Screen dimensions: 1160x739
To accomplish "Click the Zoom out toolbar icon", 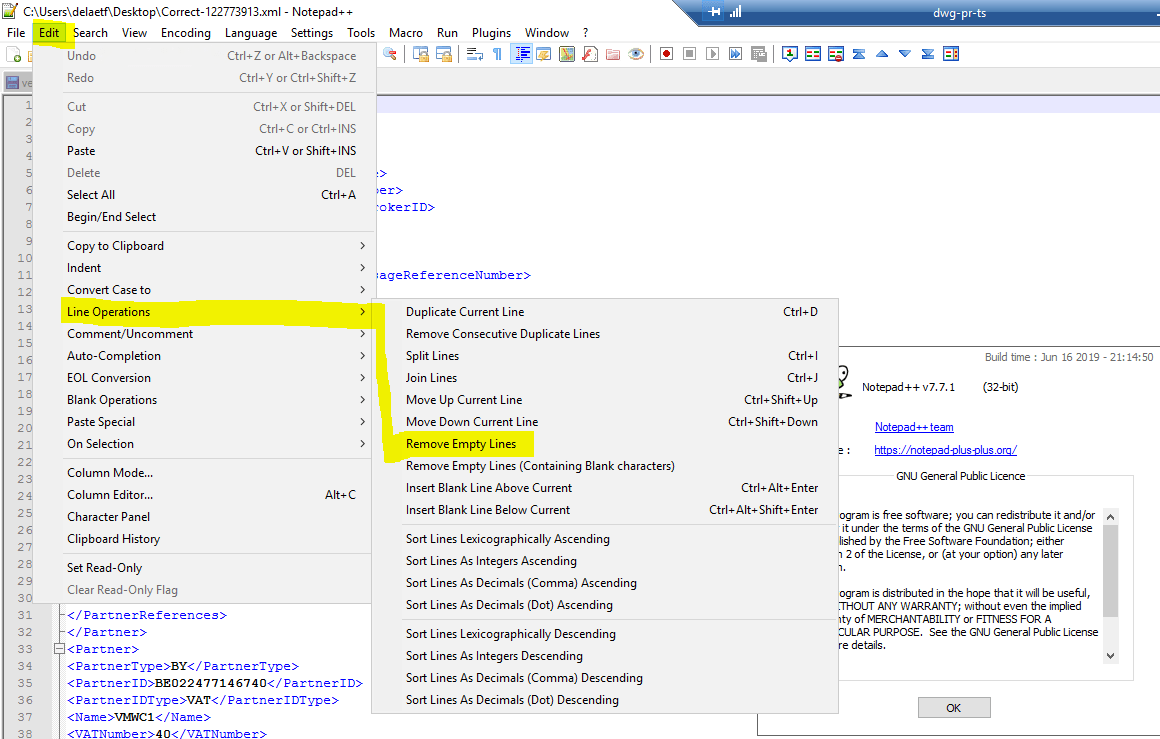I will pos(389,54).
